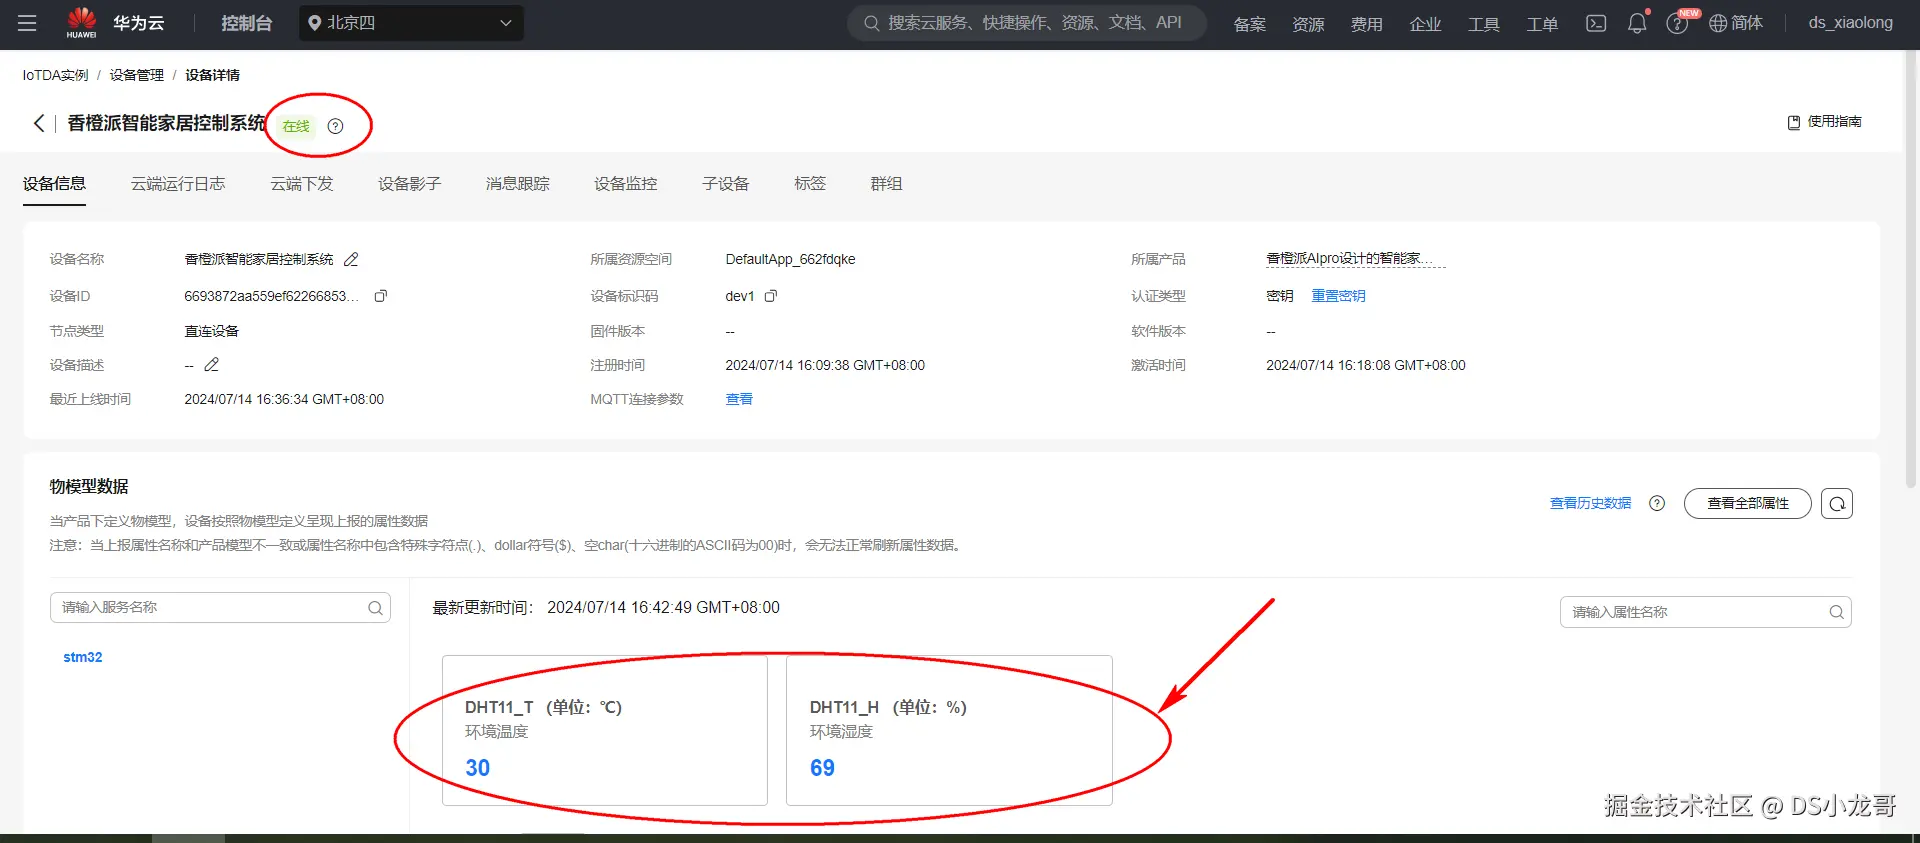Switch to 云端运行日志 tab

pyautogui.click(x=178, y=184)
